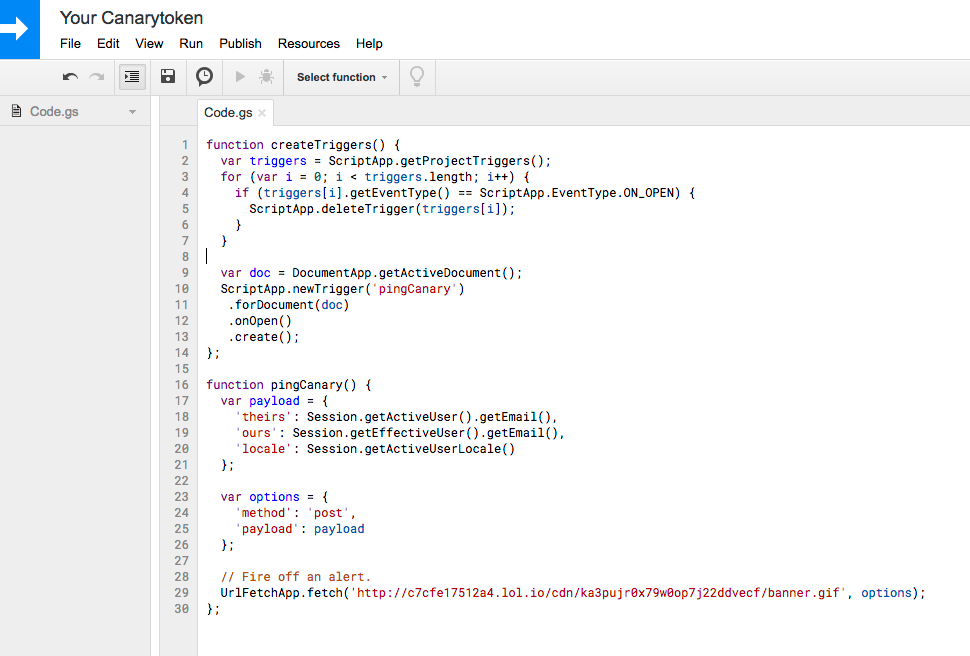The width and height of the screenshot is (970, 656).
Task: Click the blue arrow project home icon
Action: click(x=20, y=29)
